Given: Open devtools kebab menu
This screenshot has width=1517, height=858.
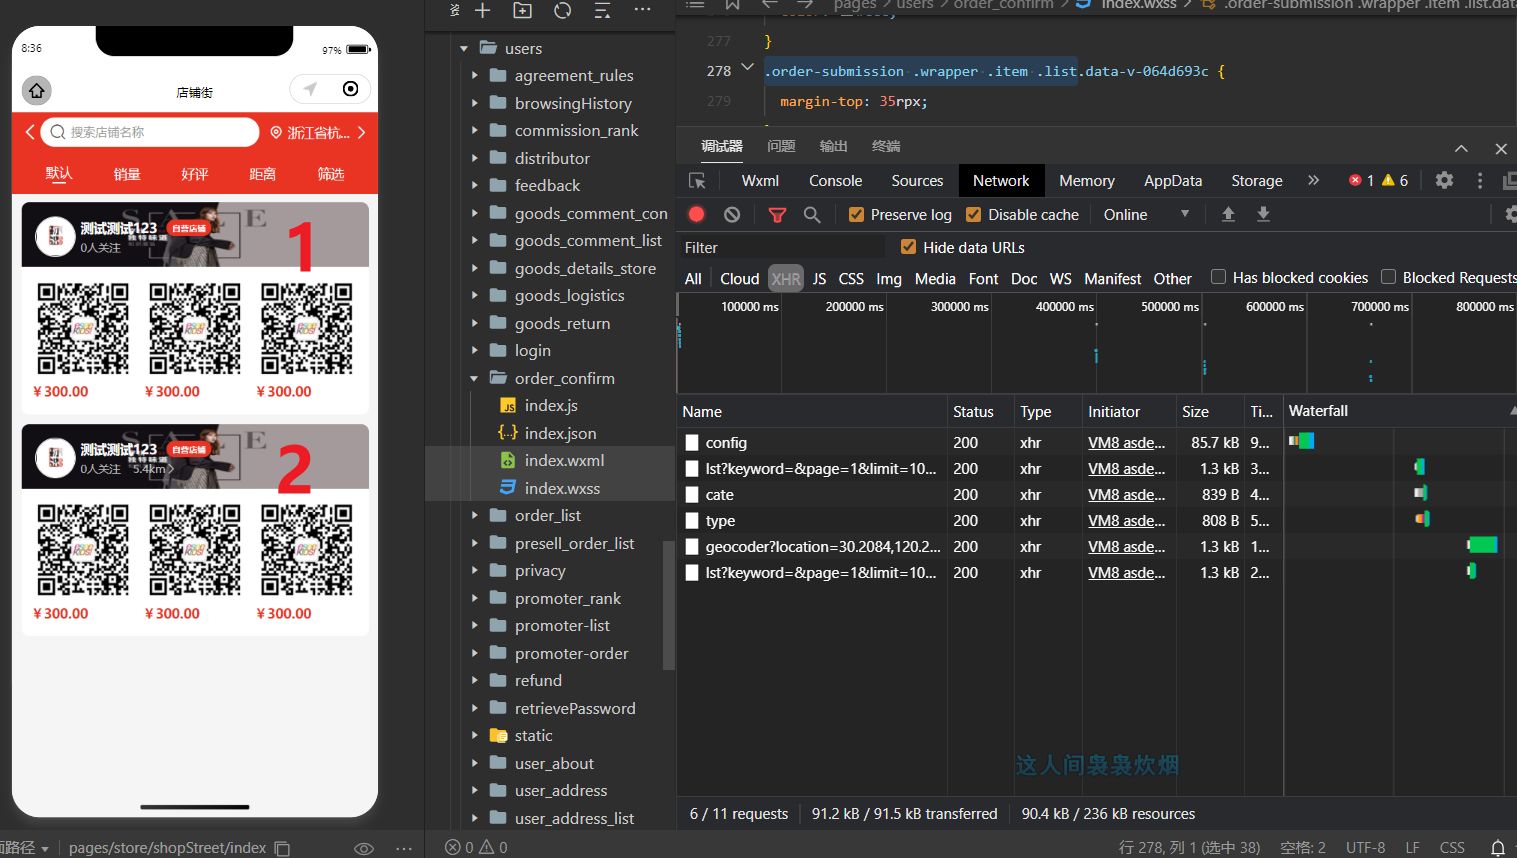Looking at the screenshot, I should 1480,180.
